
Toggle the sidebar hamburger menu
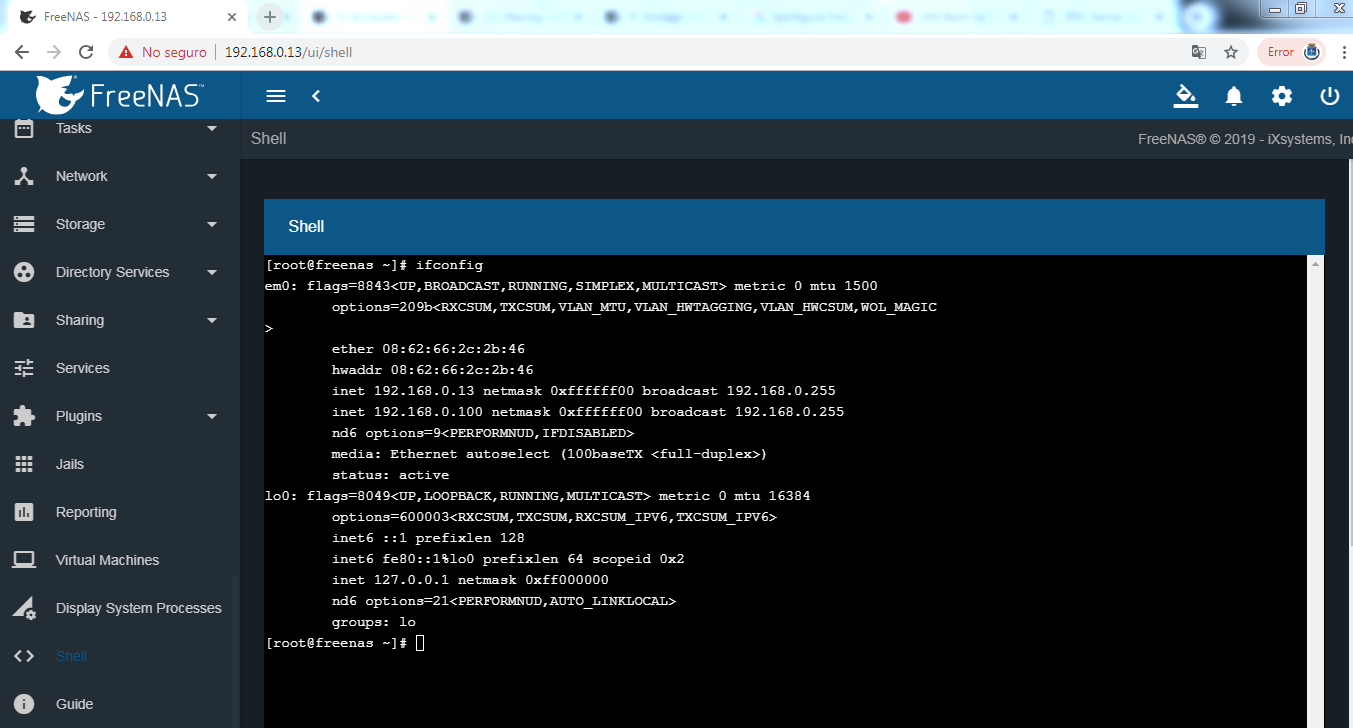click(x=276, y=96)
